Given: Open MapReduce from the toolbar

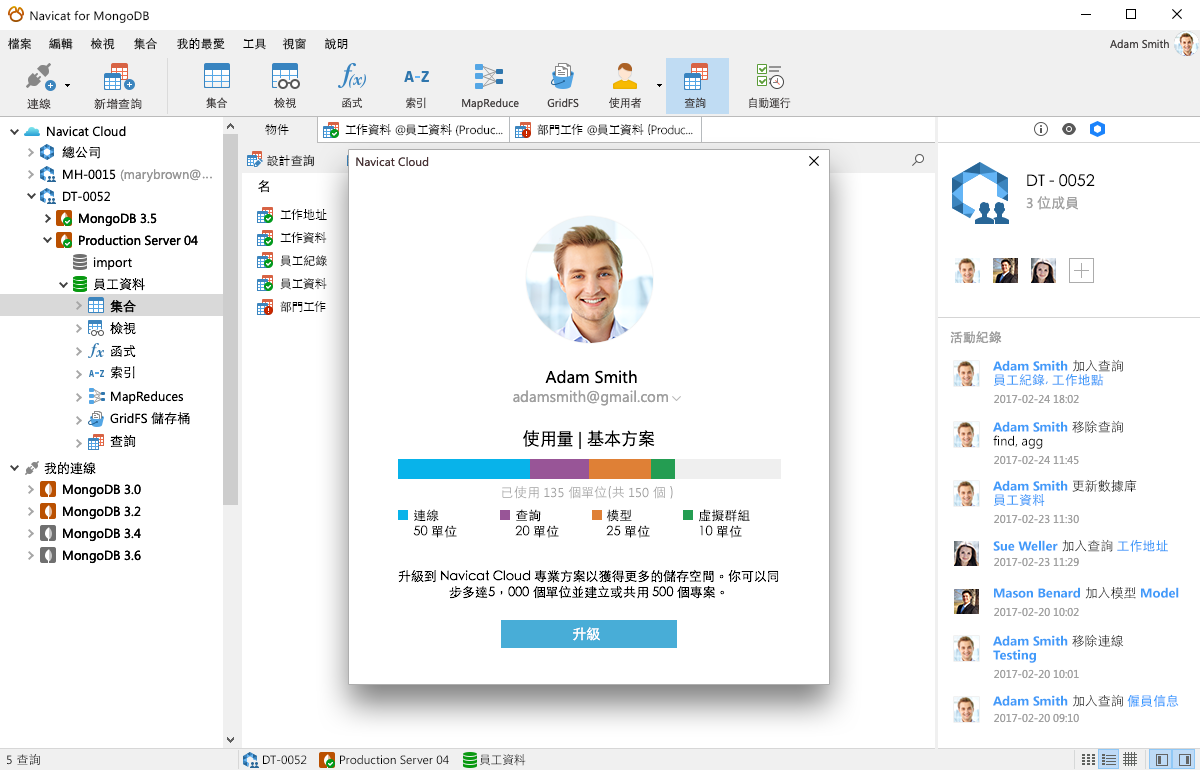Looking at the screenshot, I should (490, 85).
